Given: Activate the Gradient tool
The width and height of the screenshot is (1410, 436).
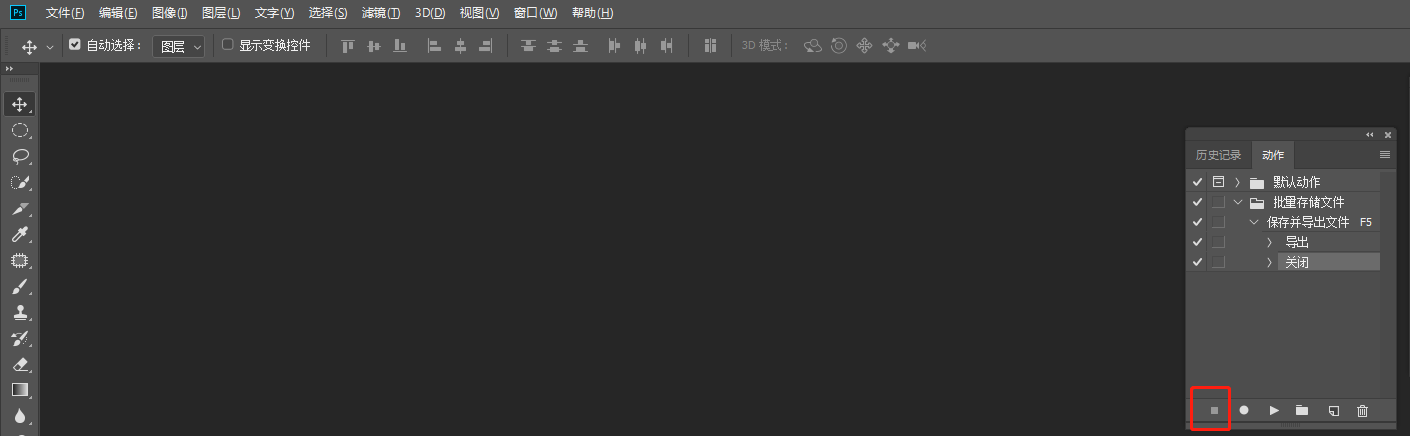Looking at the screenshot, I should (19, 390).
